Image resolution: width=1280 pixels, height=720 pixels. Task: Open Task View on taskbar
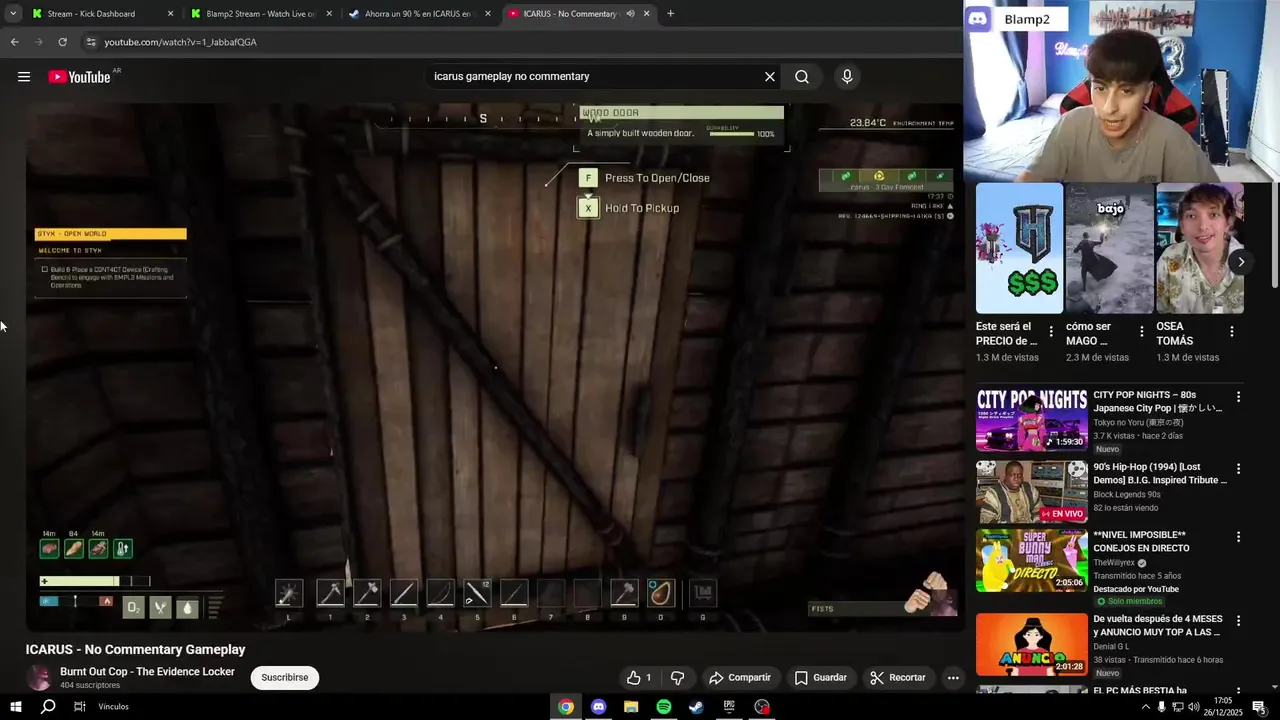pyautogui.click(x=80, y=707)
